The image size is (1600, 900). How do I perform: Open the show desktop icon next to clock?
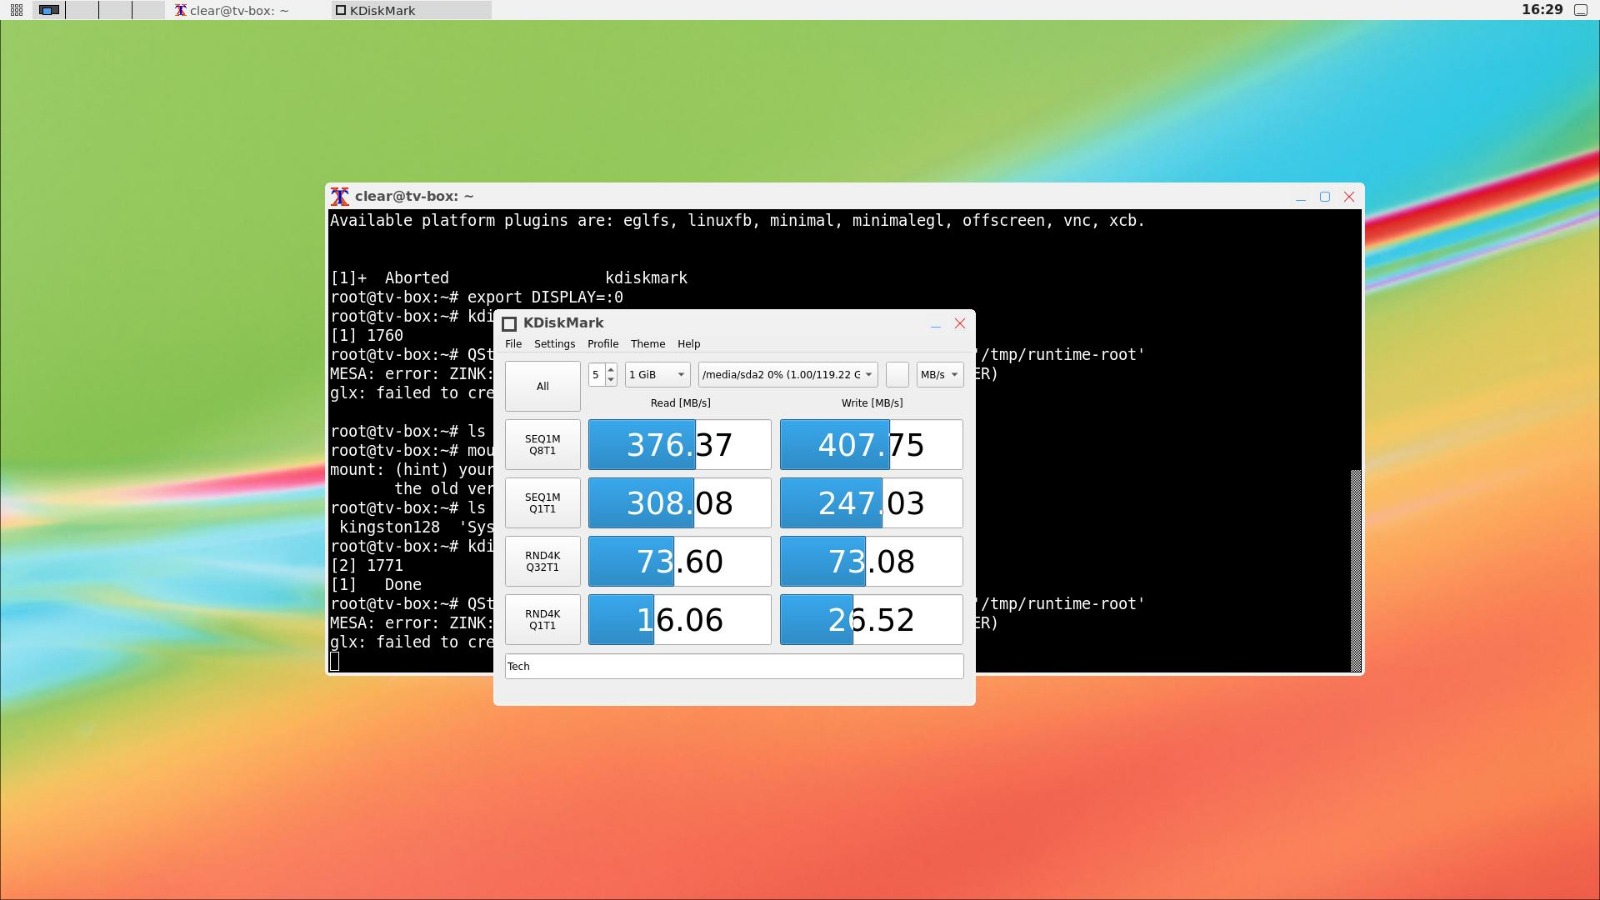(x=1581, y=10)
